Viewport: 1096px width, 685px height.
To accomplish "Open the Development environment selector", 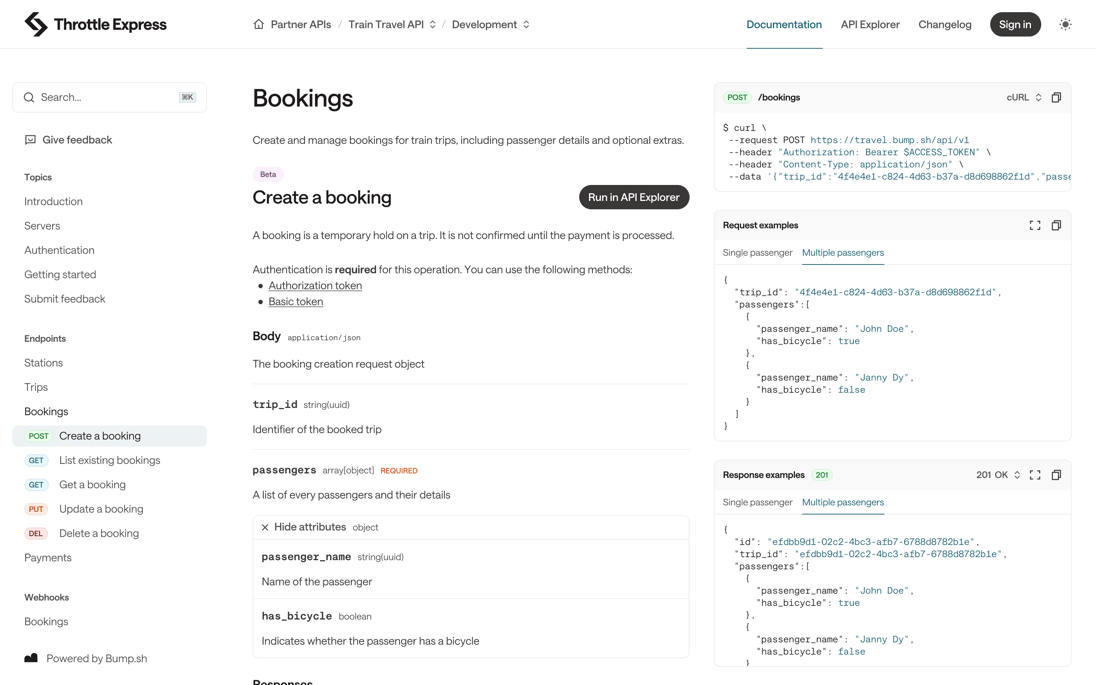I will pos(490,24).
